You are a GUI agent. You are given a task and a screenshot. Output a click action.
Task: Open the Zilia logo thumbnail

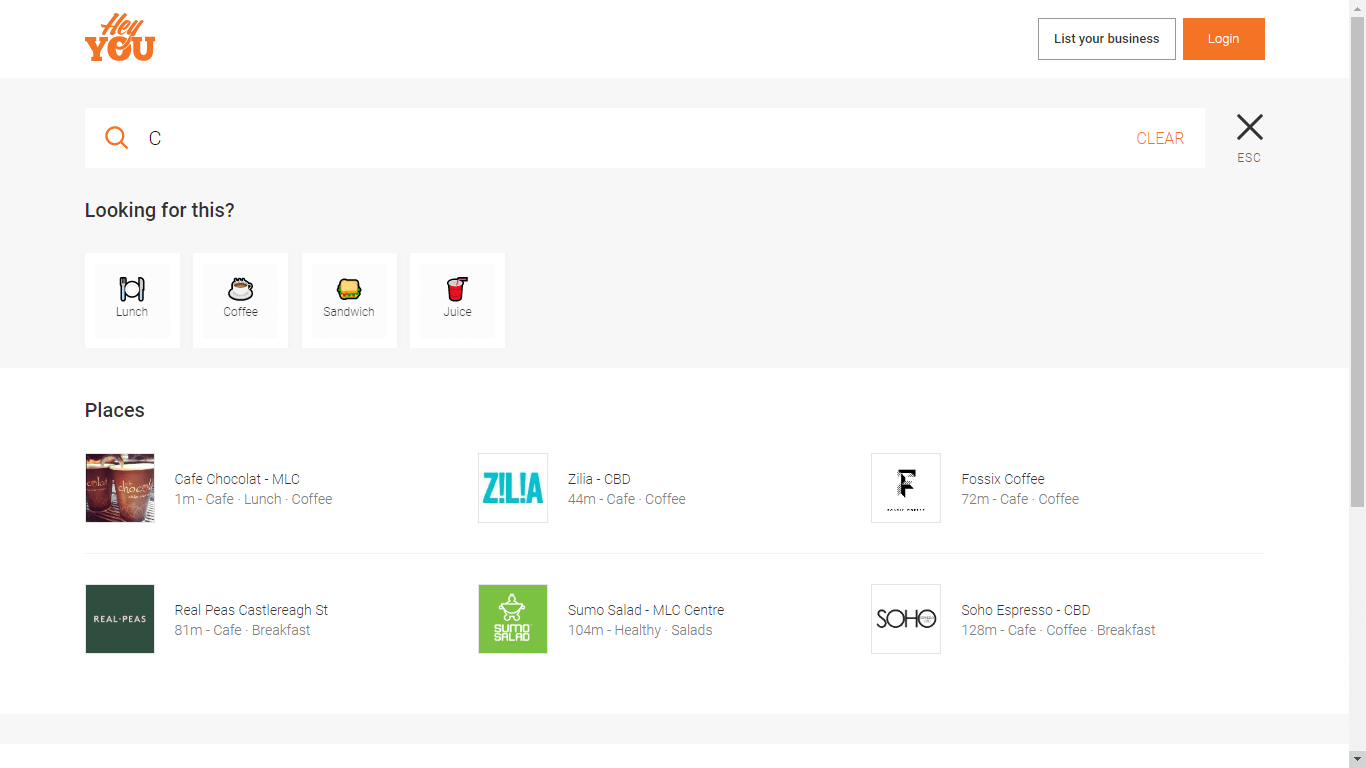pyautogui.click(x=513, y=488)
